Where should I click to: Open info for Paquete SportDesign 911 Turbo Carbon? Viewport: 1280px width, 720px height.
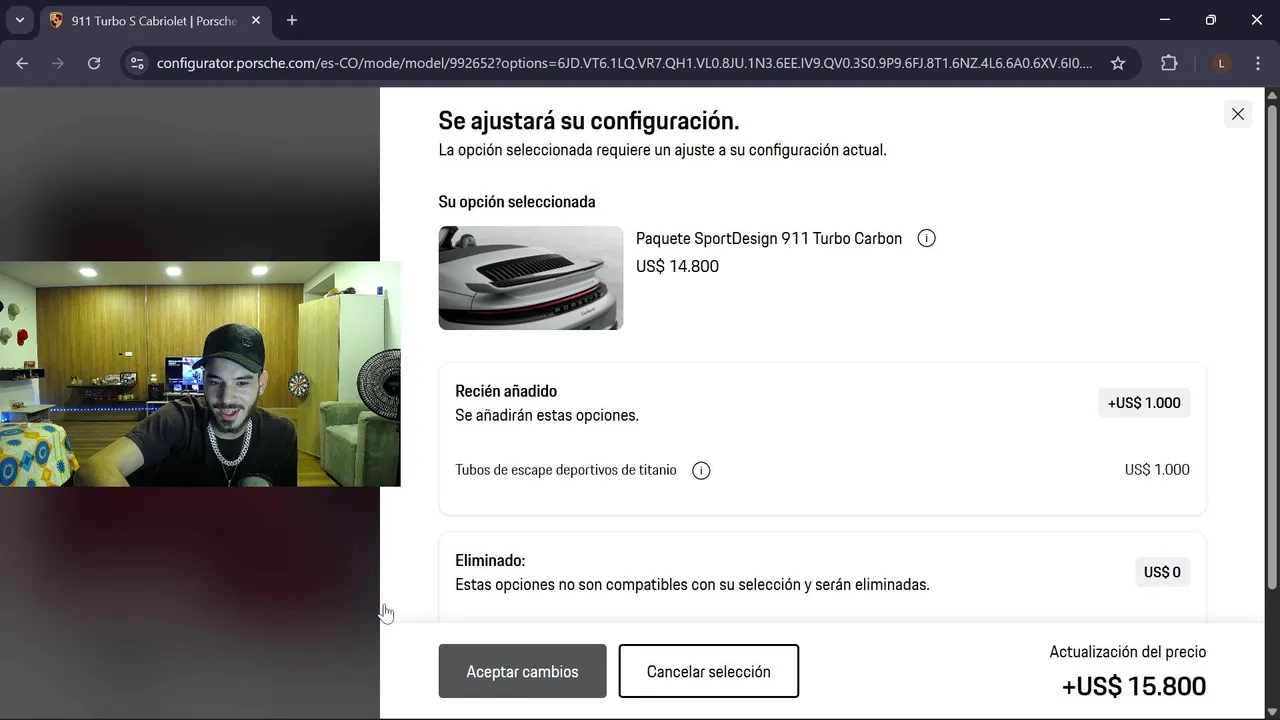[927, 239]
